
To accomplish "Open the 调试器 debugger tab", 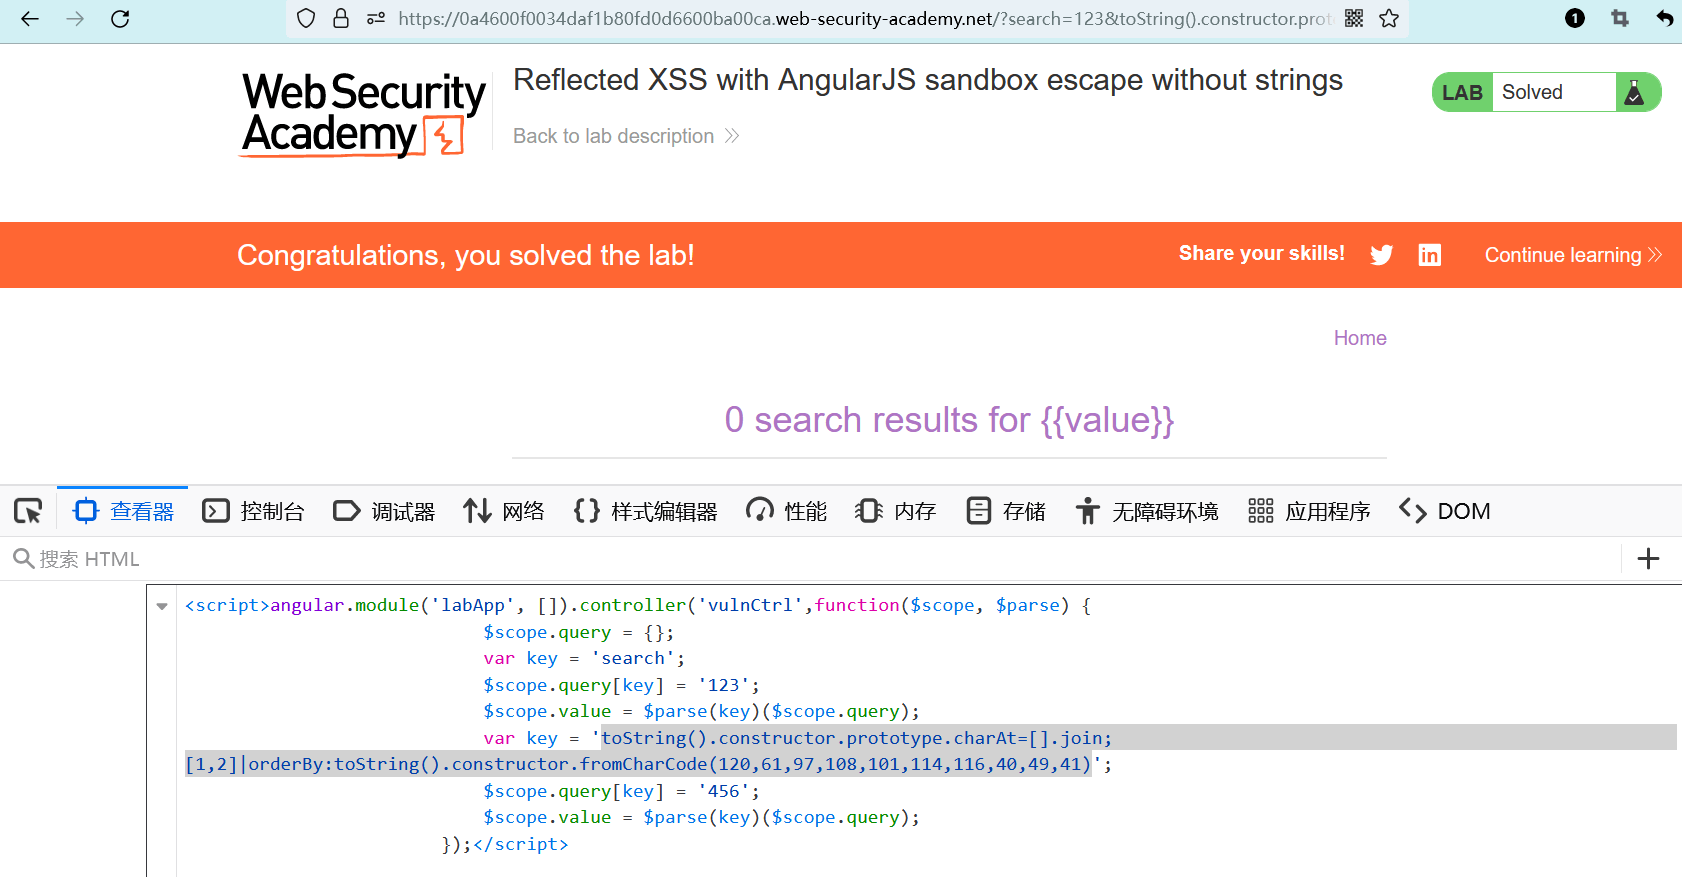I will tap(384, 511).
